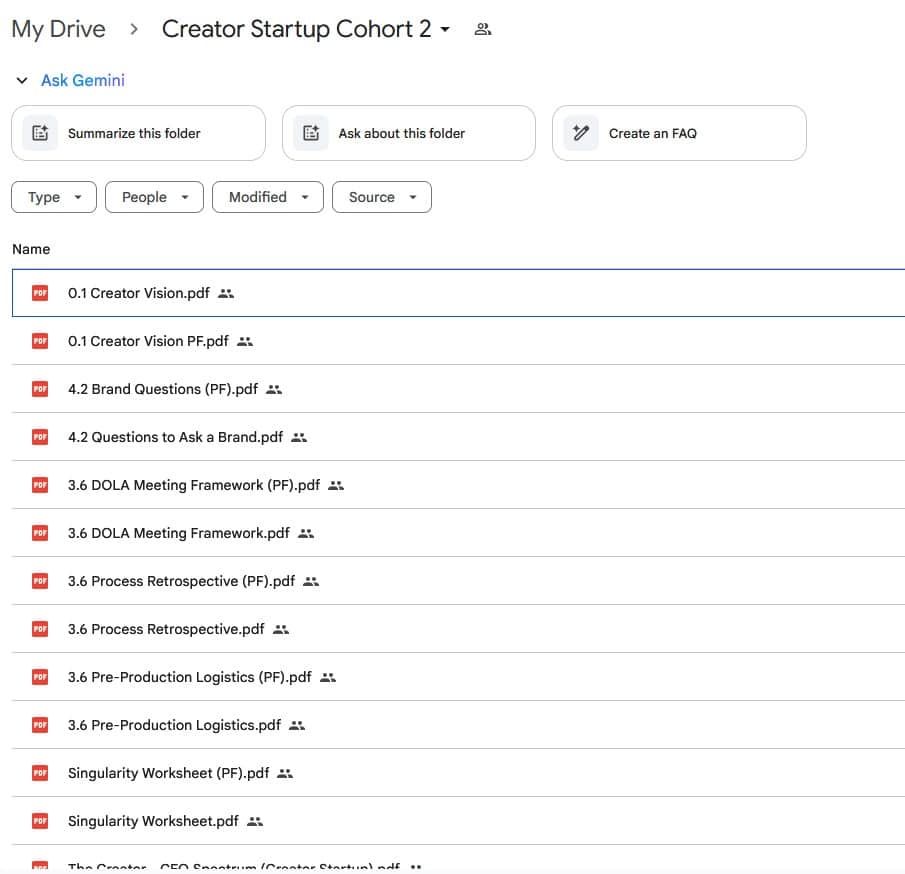Image resolution: width=905 pixels, height=874 pixels.
Task: Click the shared folder icon beside the folder title
Action: coord(483,29)
